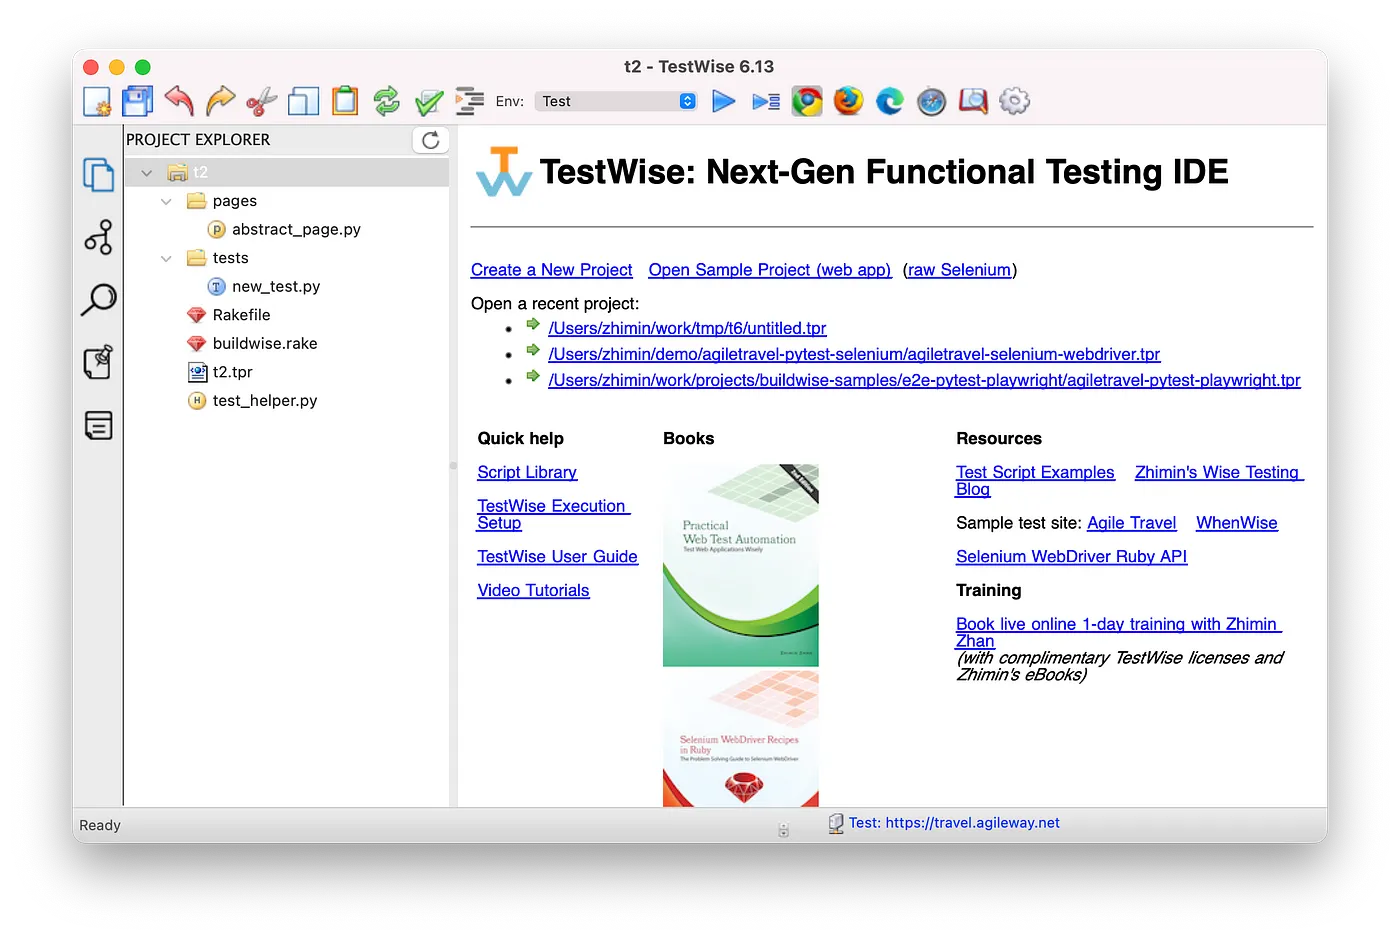Screen dimensions: 1400x939
Task: Collapse the pages folder
Action: [x=166, y=202]
